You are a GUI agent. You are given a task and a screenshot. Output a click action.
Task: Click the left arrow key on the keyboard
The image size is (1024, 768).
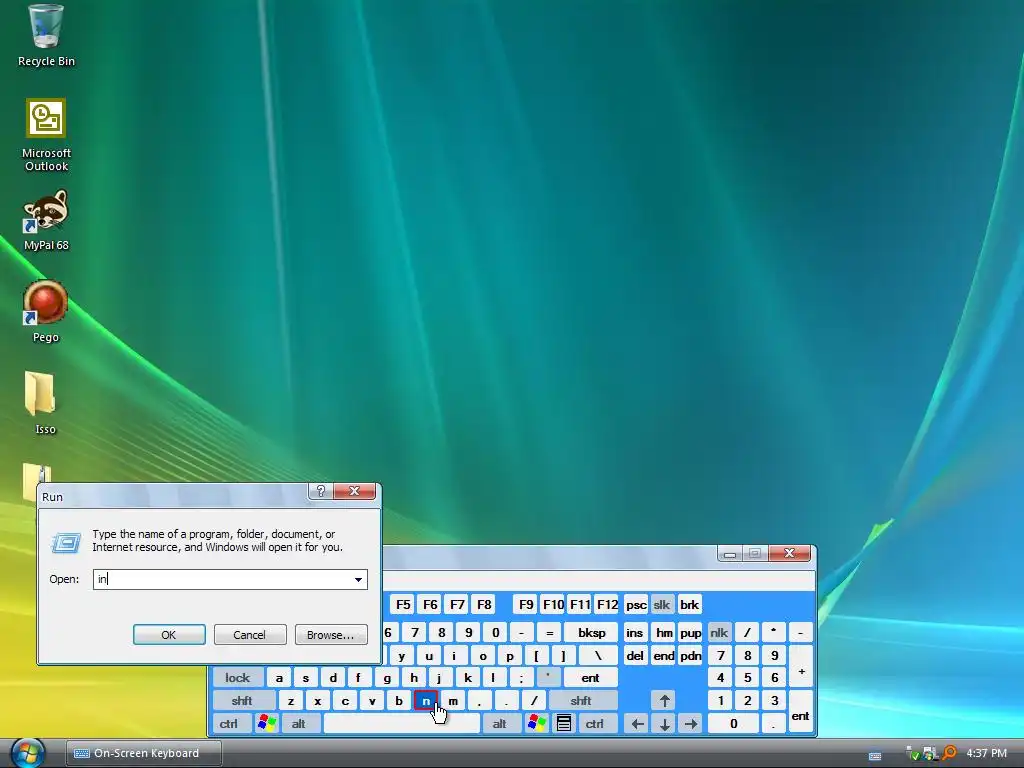click(x=637, y=724)
